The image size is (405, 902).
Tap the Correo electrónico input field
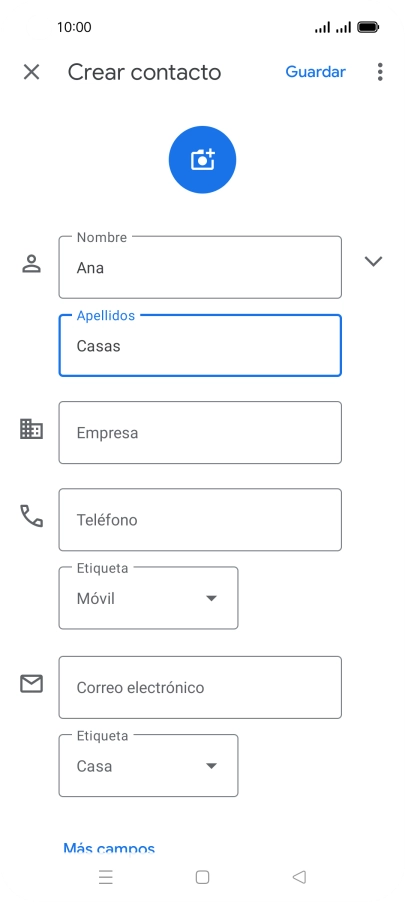click(x=200, y=687)
